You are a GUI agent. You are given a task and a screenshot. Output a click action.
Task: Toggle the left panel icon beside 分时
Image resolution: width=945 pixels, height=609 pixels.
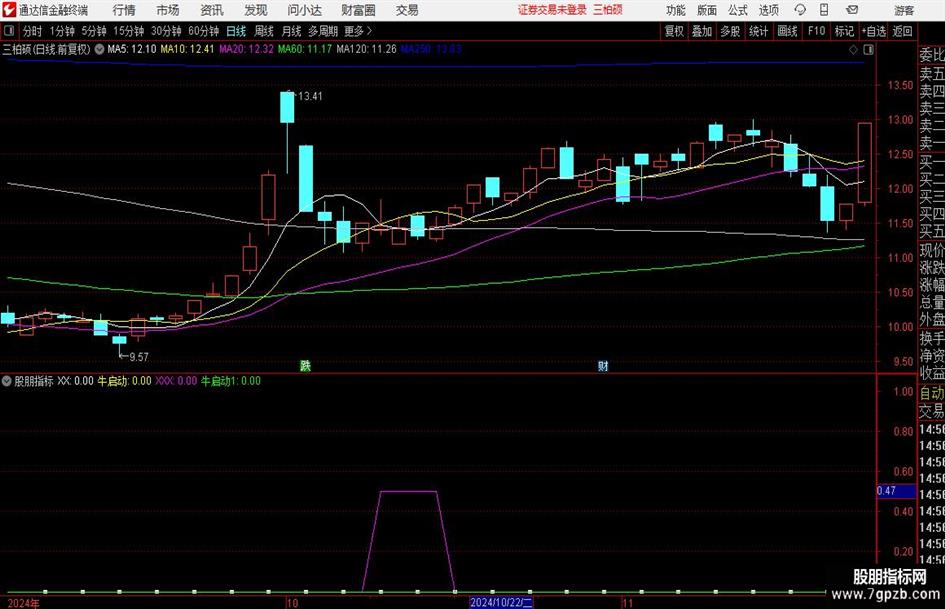9,31
